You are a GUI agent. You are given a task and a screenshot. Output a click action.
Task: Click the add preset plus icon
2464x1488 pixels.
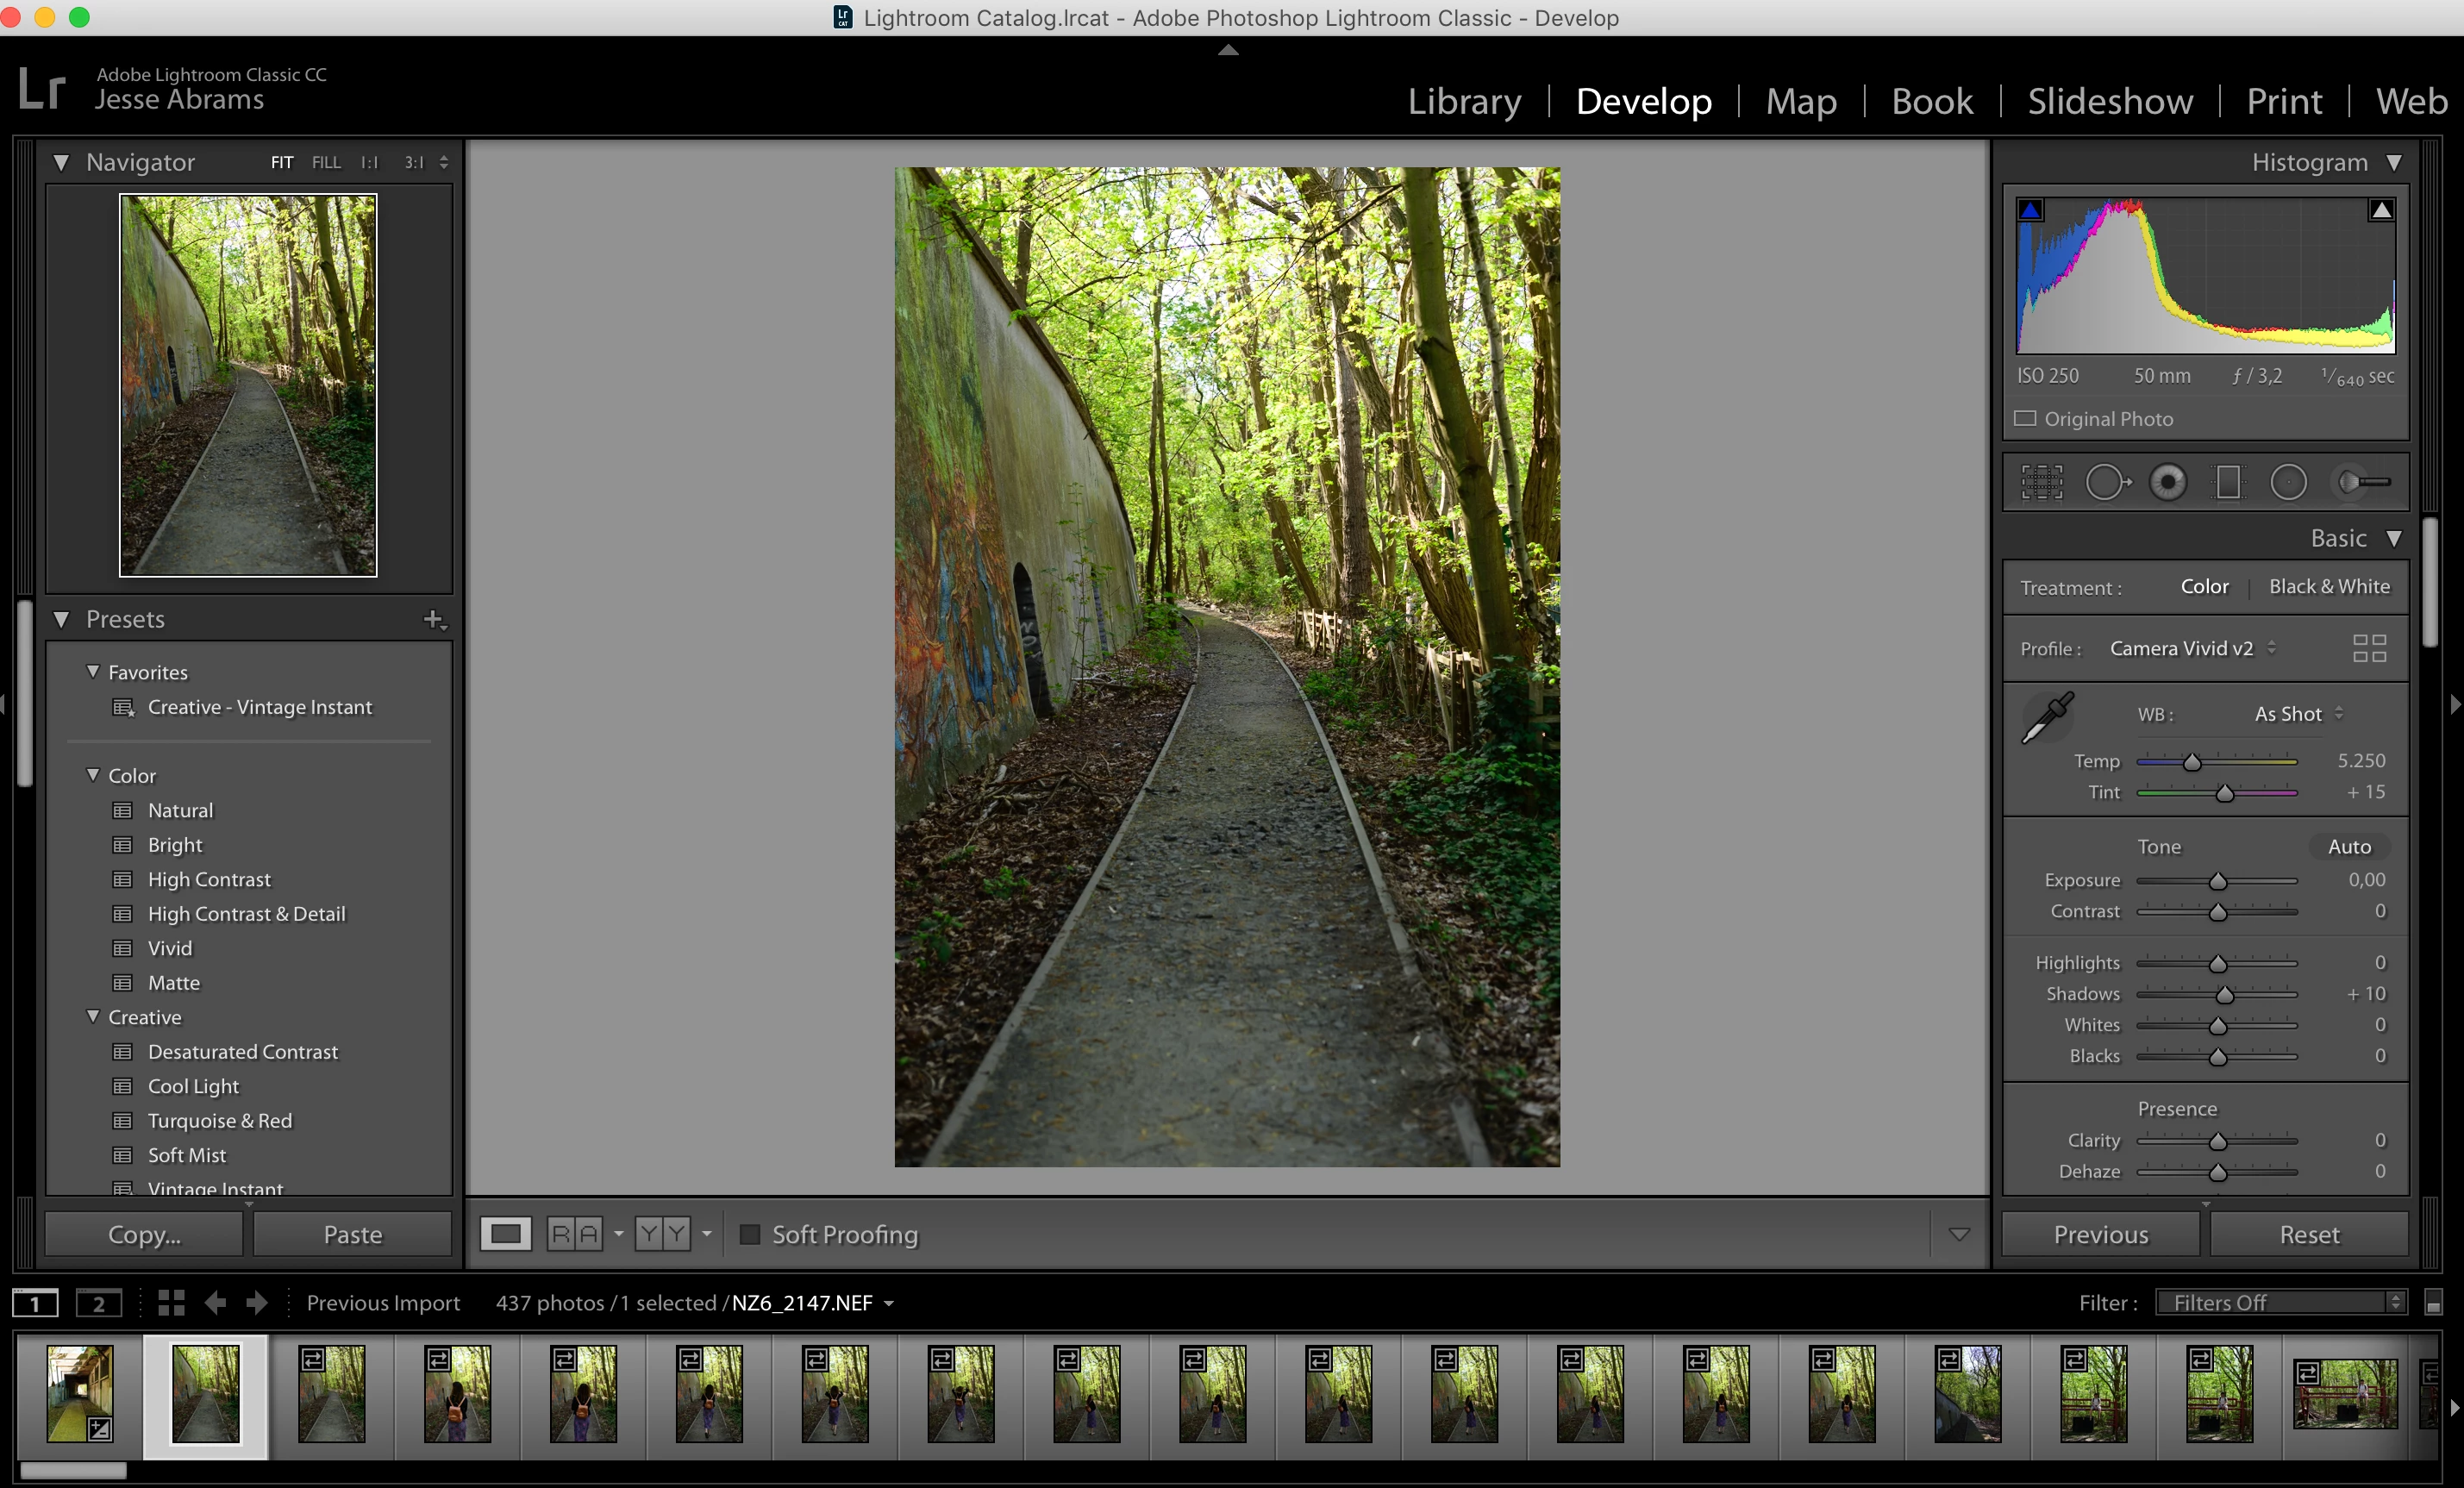[433, 619]
